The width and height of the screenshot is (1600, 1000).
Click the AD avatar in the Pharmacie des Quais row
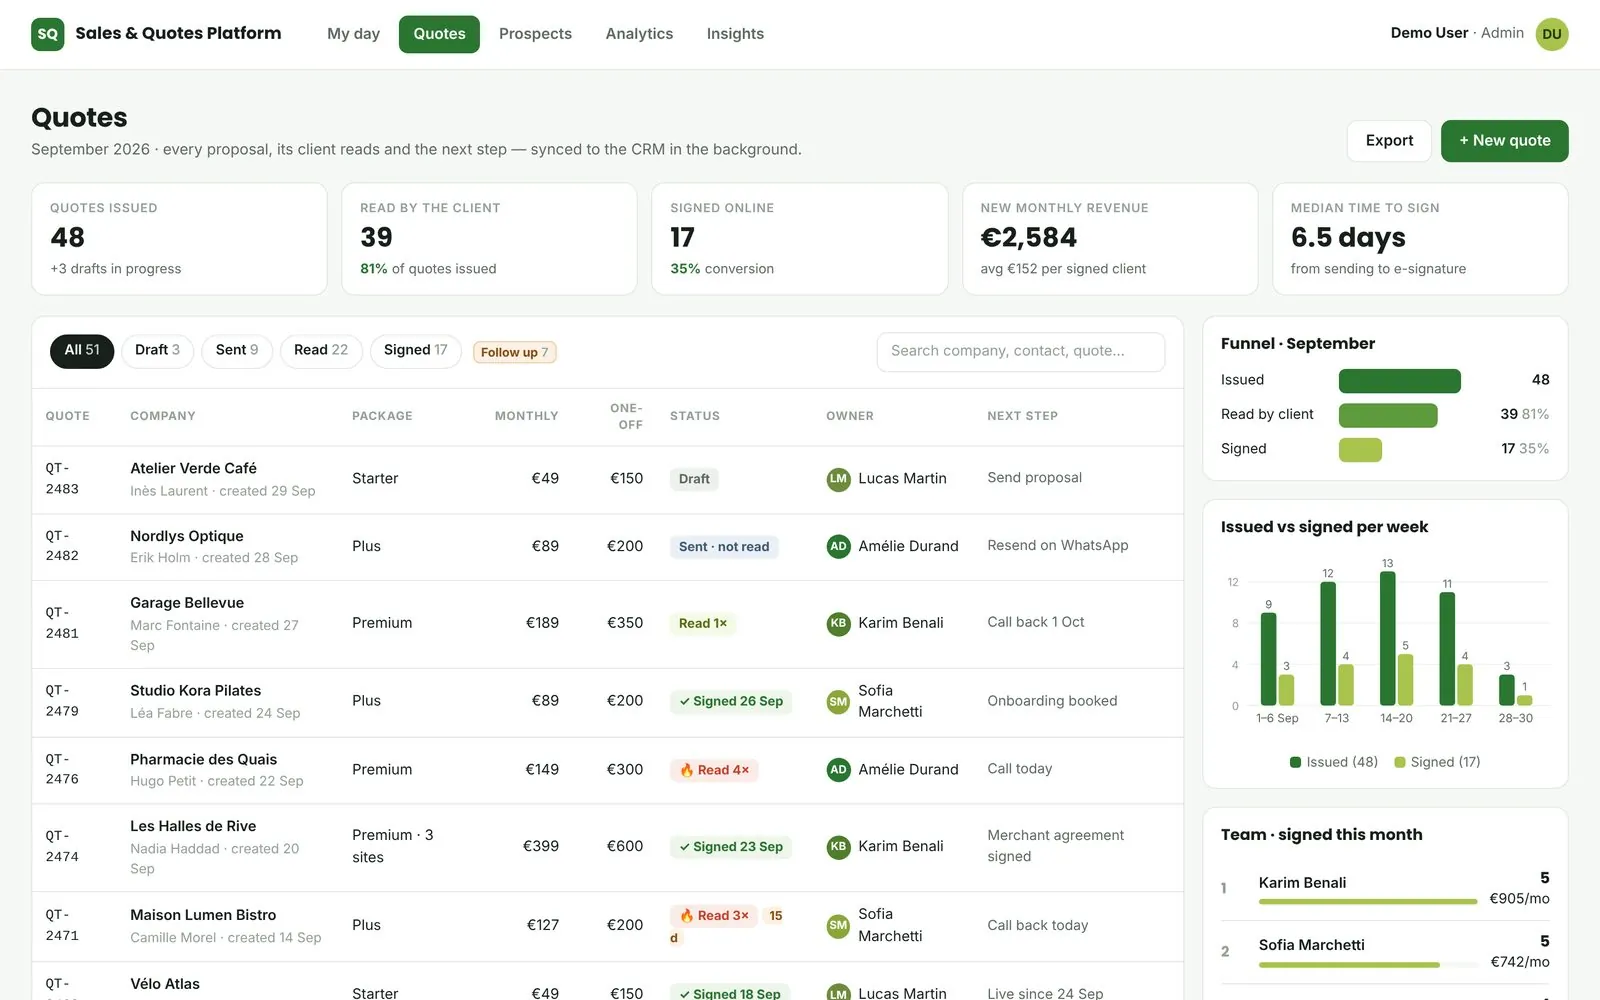click(838, 769)
